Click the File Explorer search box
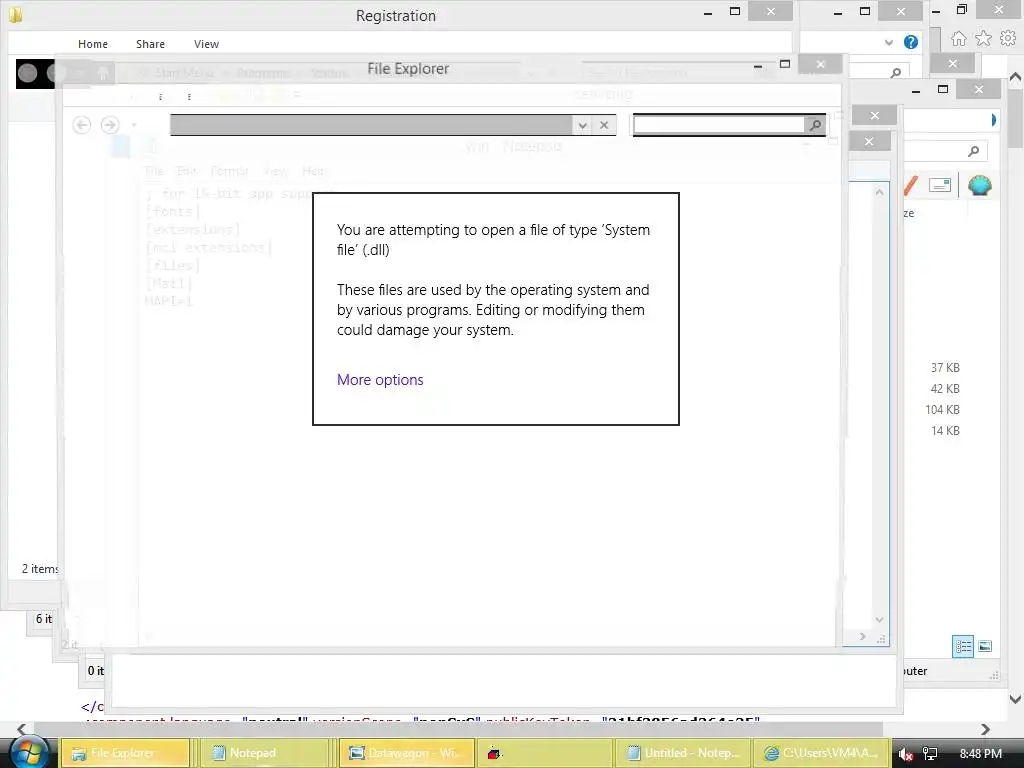Viewport: 1024px width, 768px height. [x=718, y=124]
